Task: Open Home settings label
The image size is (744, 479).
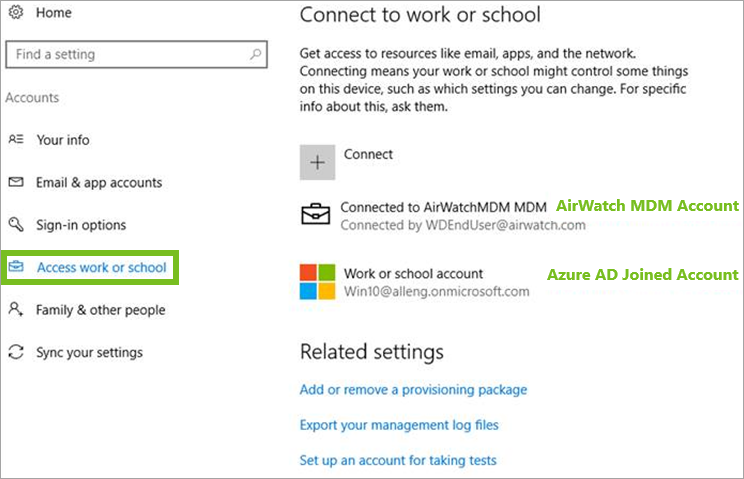Action: click(x=54, y=13)
